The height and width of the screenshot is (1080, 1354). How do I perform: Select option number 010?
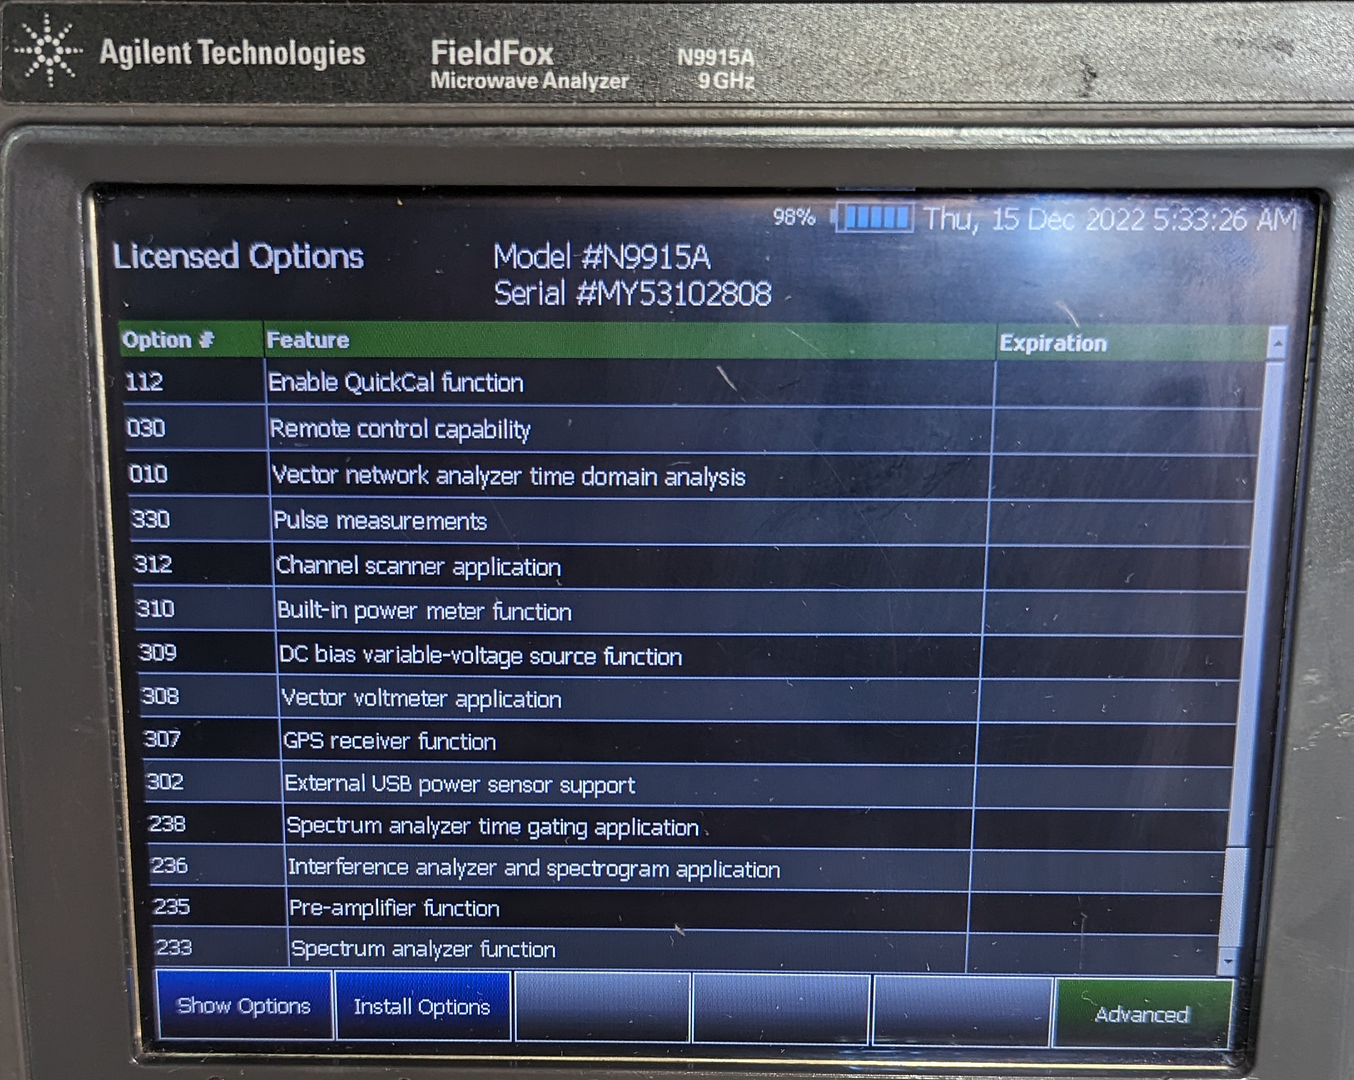(x=148, y=474)
